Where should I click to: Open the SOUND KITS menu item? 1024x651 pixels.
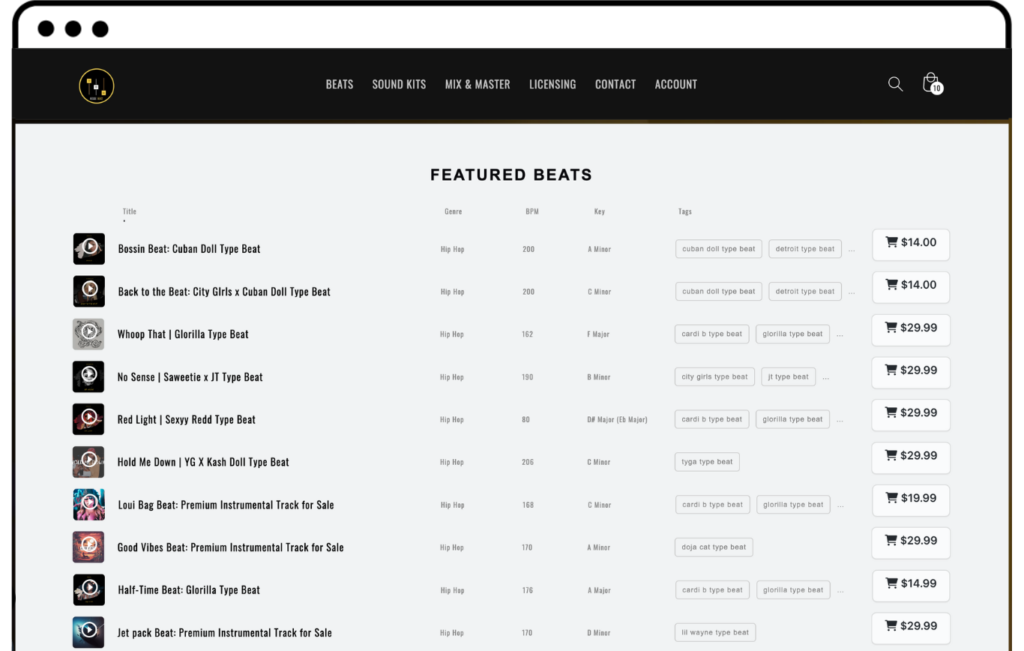coord(399,84)
